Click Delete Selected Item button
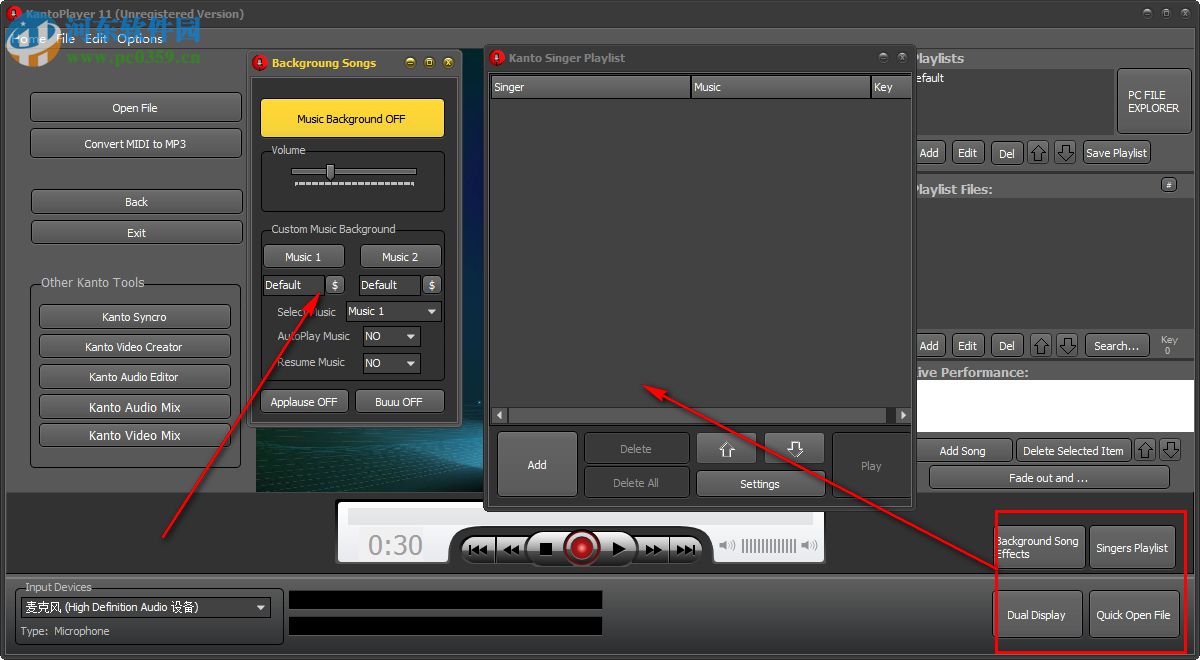This screenshot has width=1200, height=660. (x=1073, y=451)
